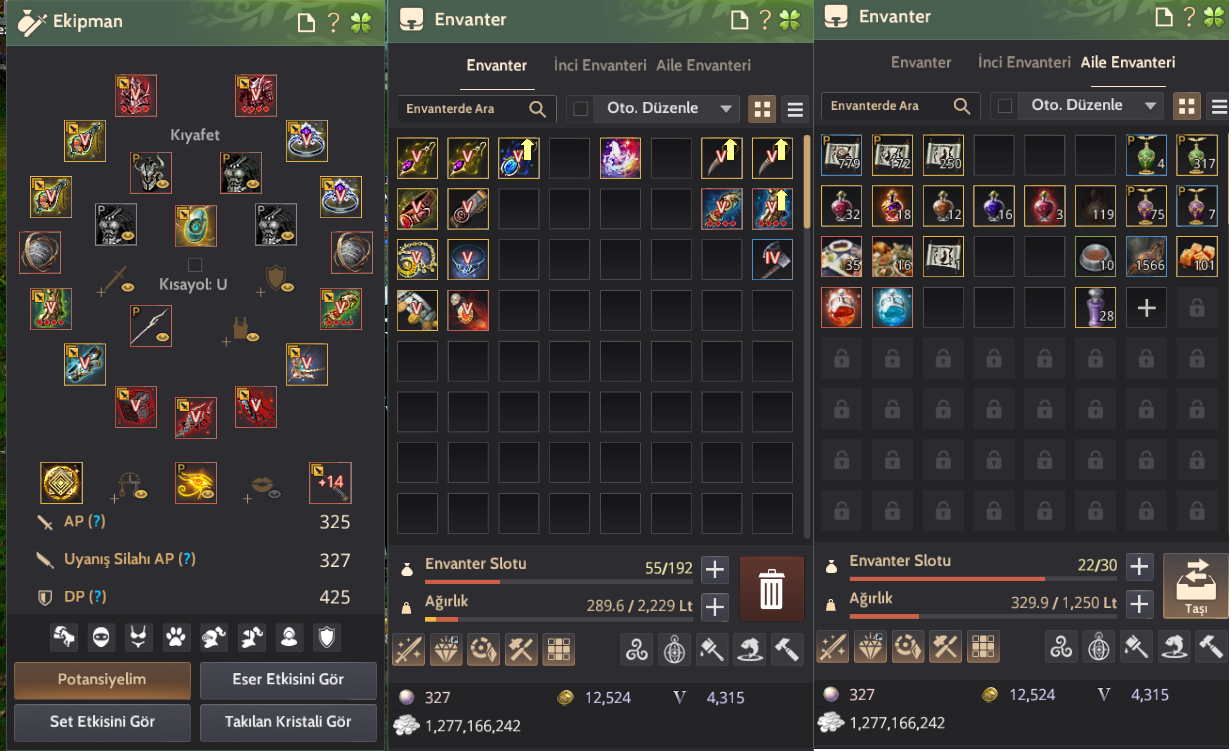Toggle the Oto. Düzenle checkbox in middle Envanter
The height and width of the screenshot is (751, 1231).
click(x=580, y=108)
